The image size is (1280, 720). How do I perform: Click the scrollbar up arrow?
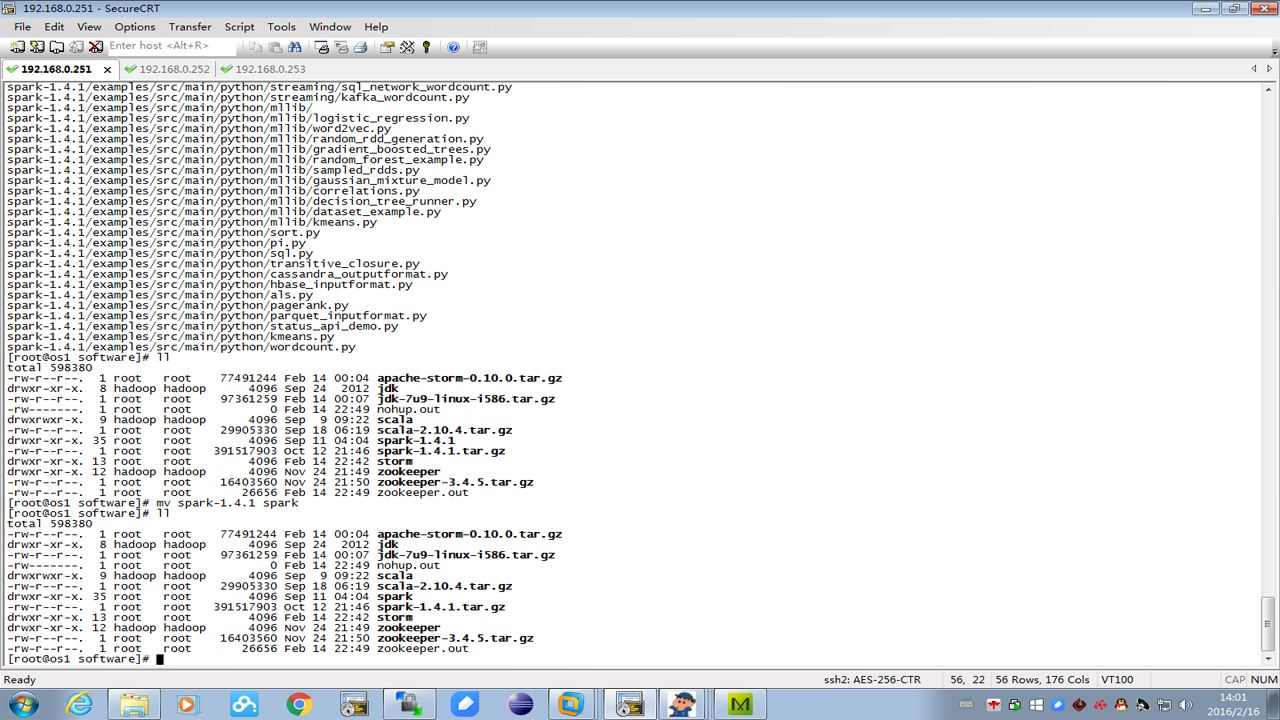pyautogui.click(x=1269, y=89)
